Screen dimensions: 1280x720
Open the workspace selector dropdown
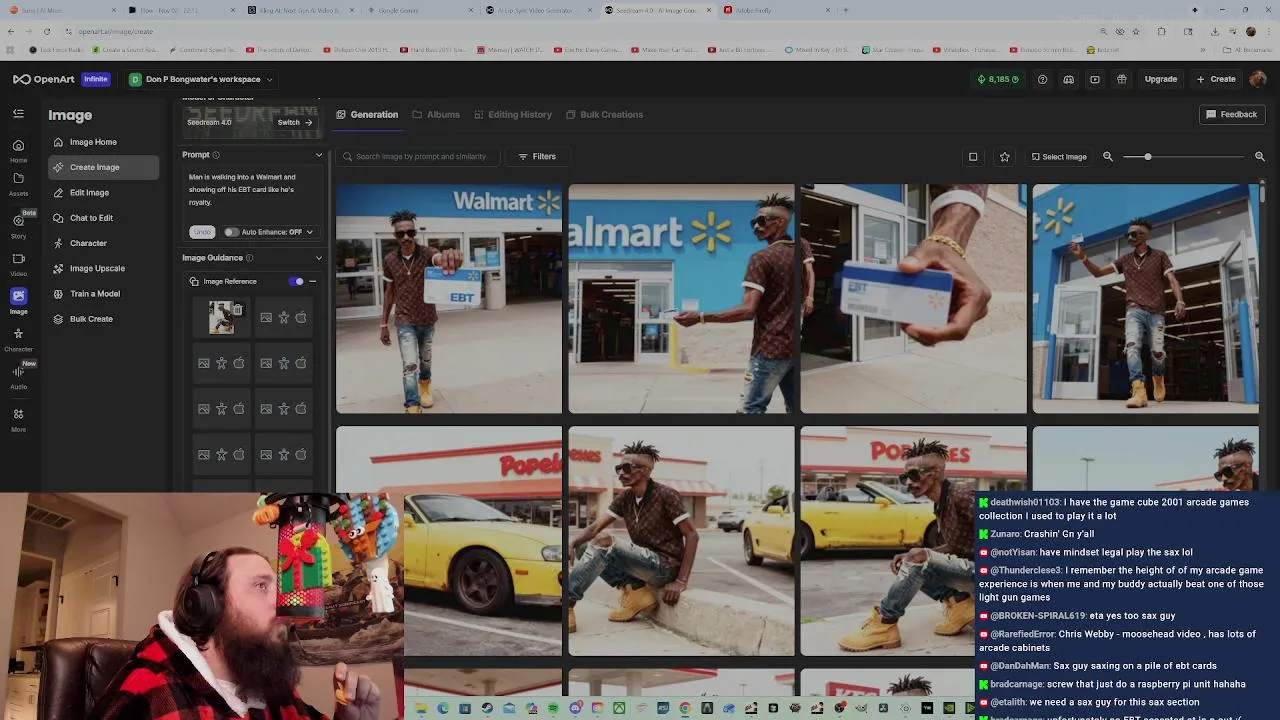[201, 79]
